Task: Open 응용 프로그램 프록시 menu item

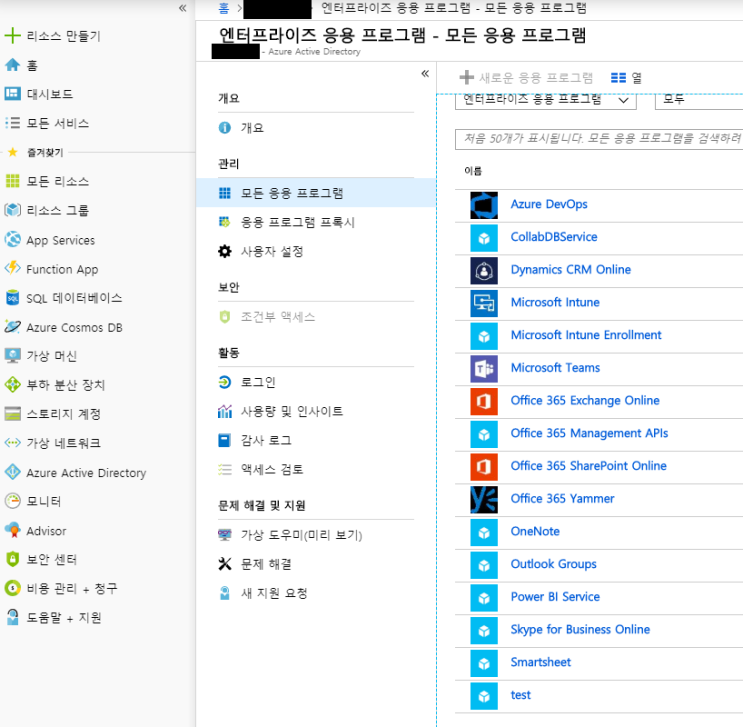Action: [316, 222]
